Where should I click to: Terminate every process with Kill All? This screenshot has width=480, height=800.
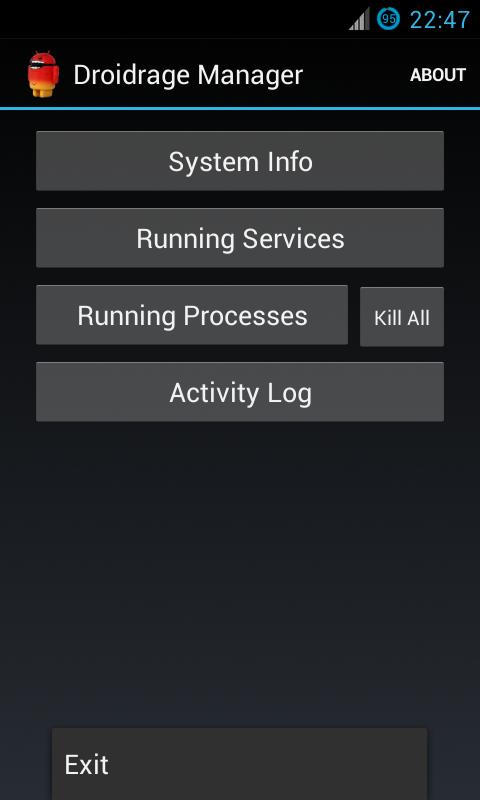[402, 317]
